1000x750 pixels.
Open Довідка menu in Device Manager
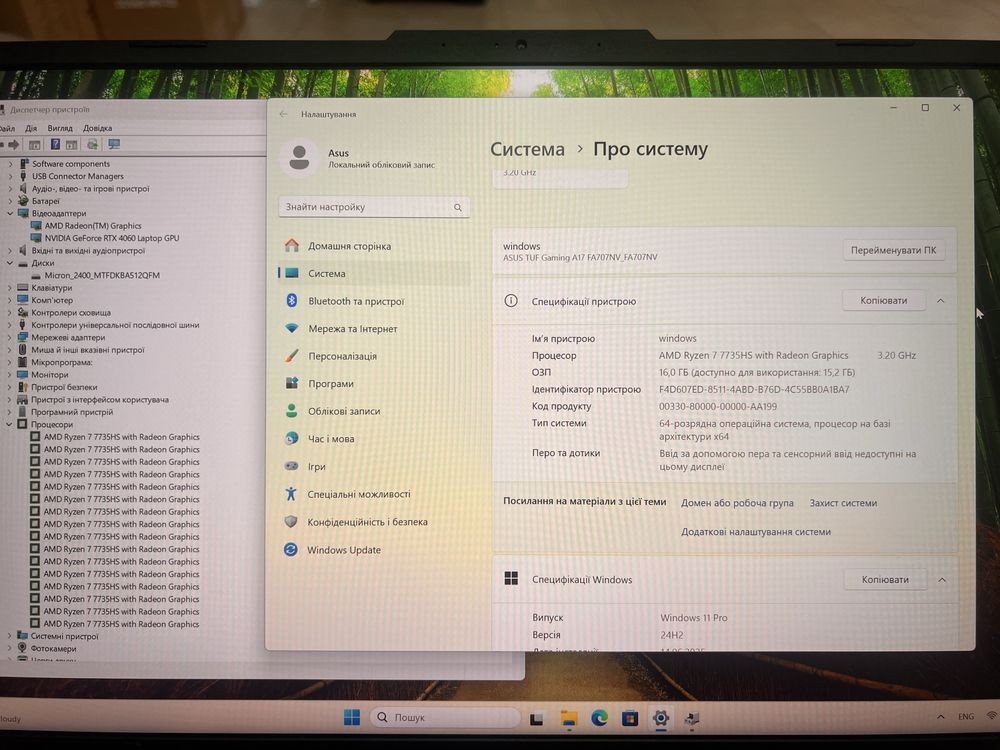click(97, 128)
